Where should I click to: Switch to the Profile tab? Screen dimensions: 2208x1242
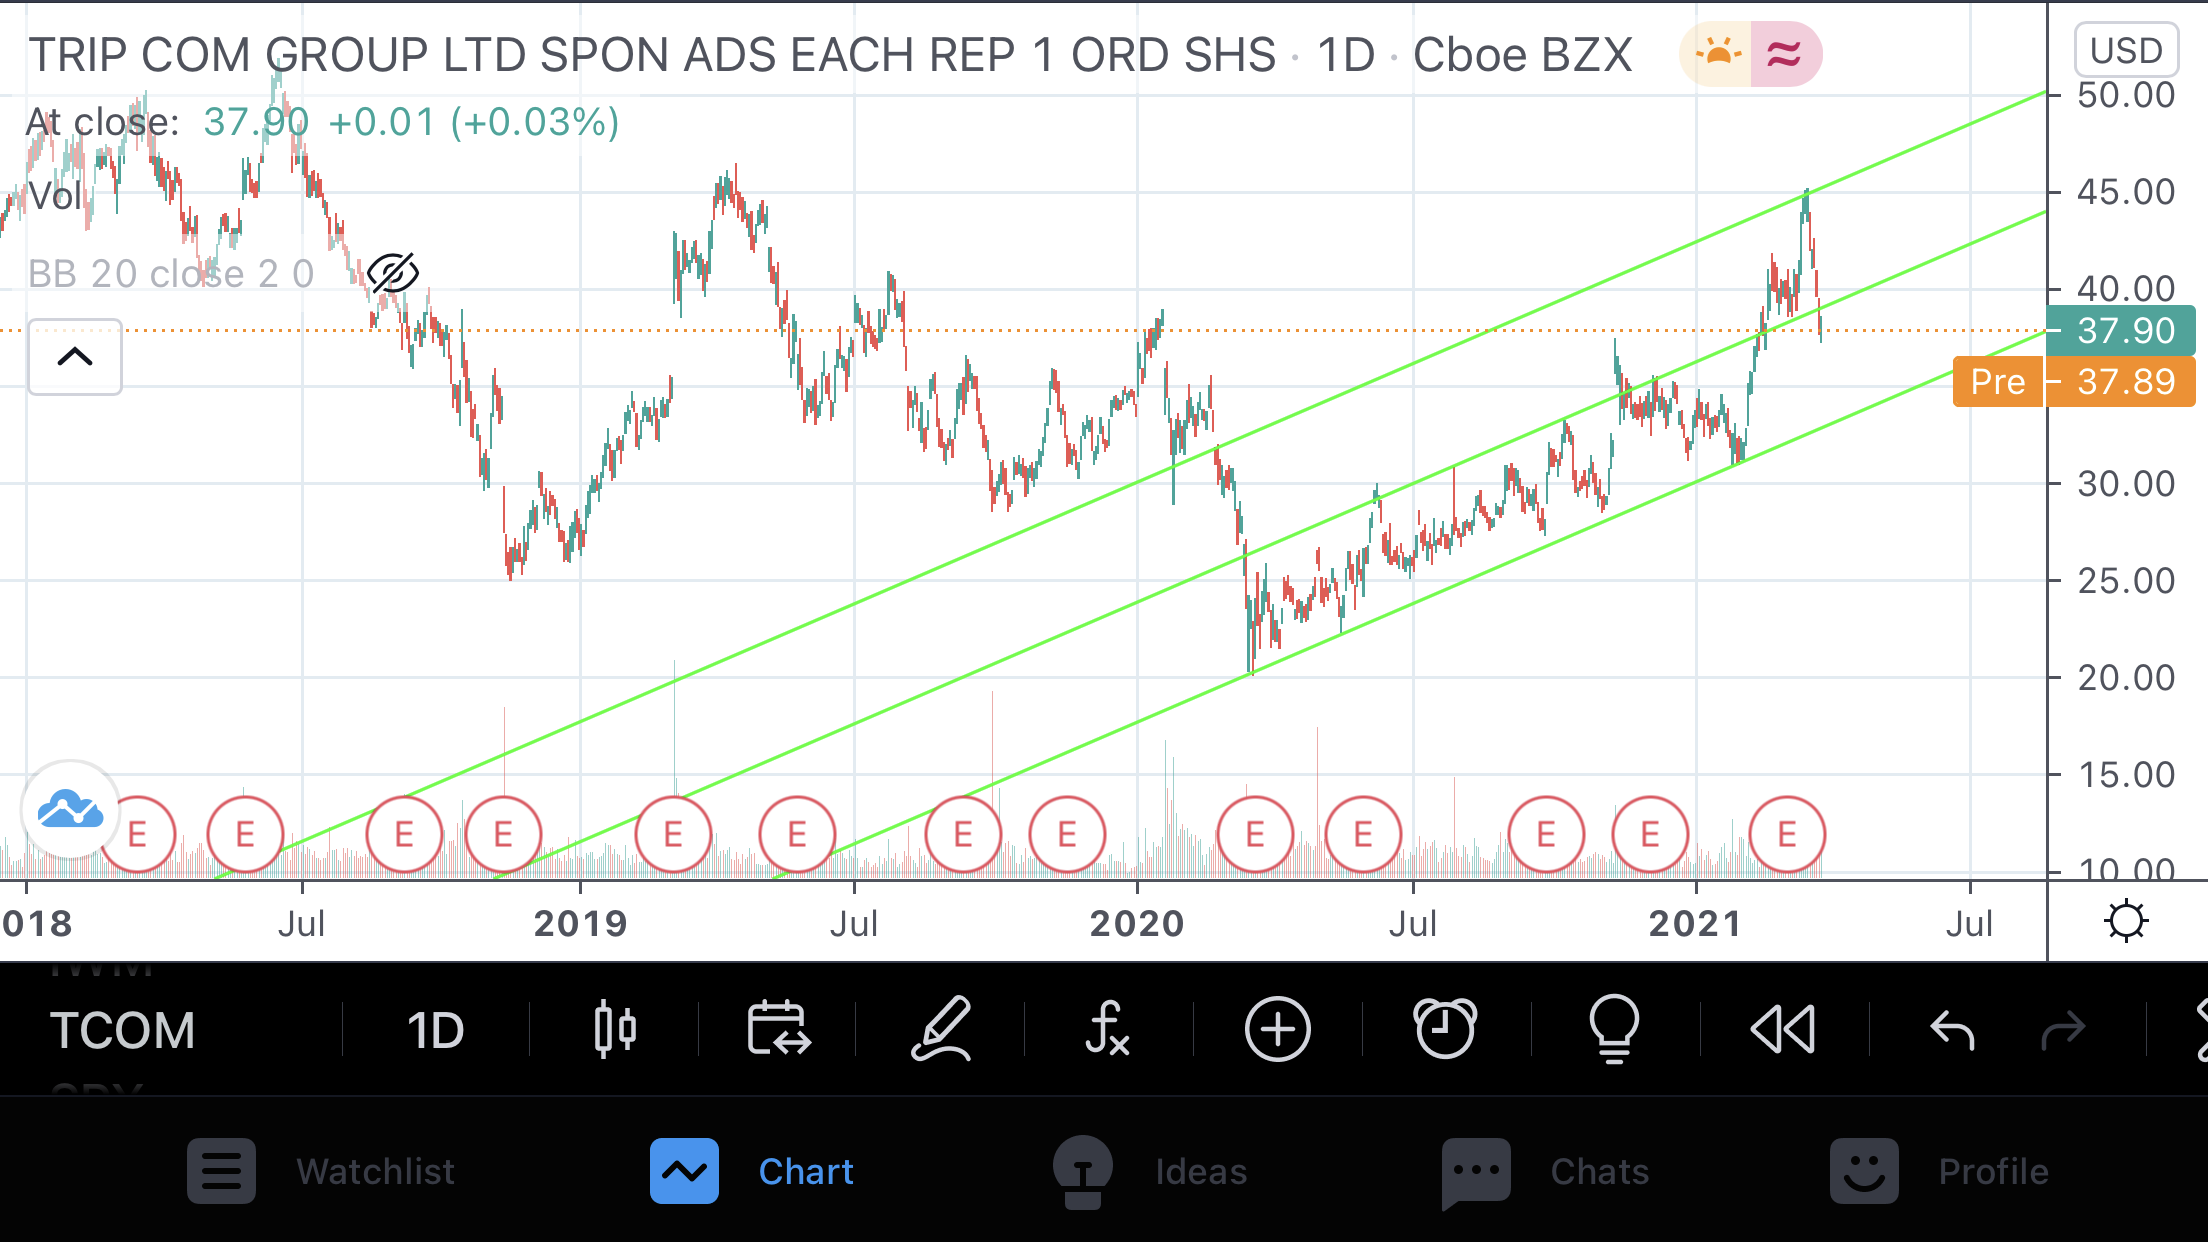point(1939,1171)
